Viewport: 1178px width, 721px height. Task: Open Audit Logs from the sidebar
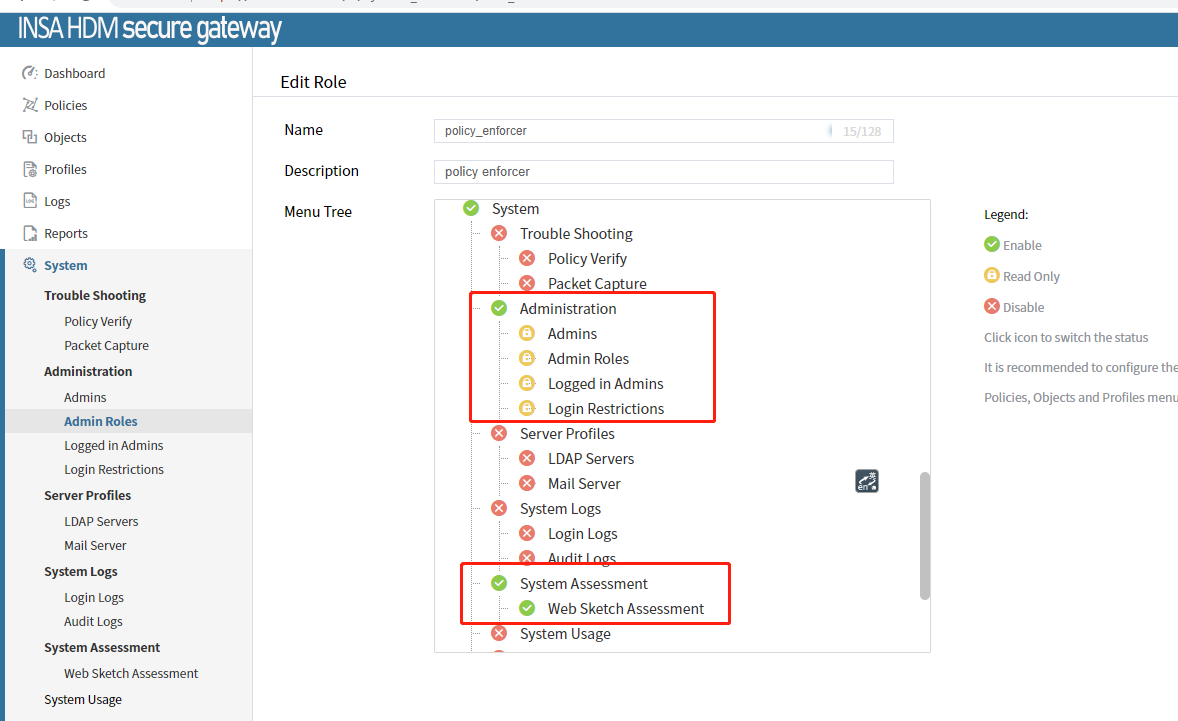[x=93, y=622]
